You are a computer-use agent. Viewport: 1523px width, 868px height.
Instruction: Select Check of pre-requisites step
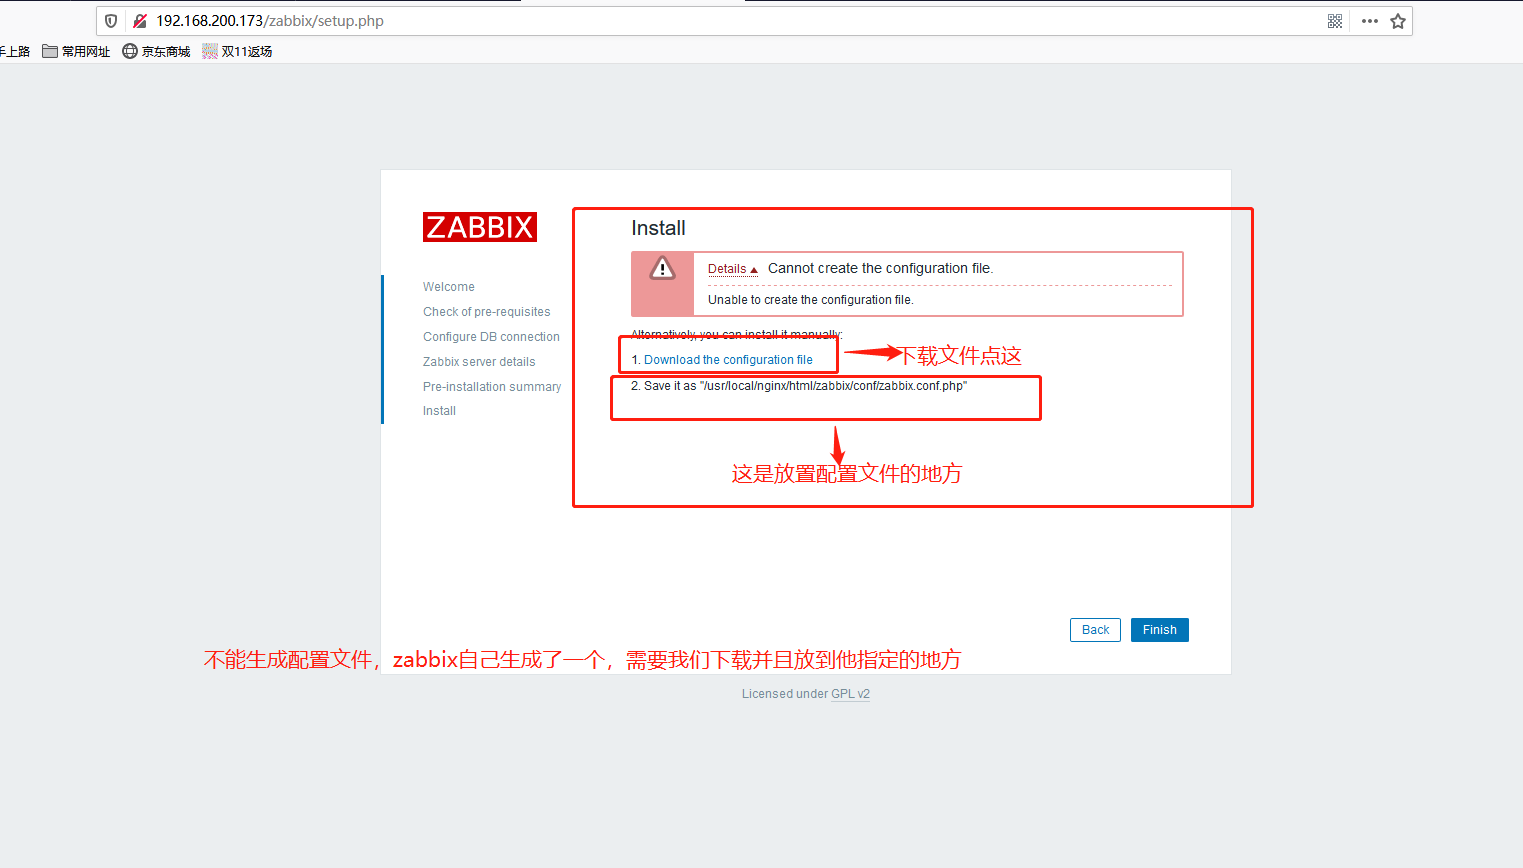point(486,312)
